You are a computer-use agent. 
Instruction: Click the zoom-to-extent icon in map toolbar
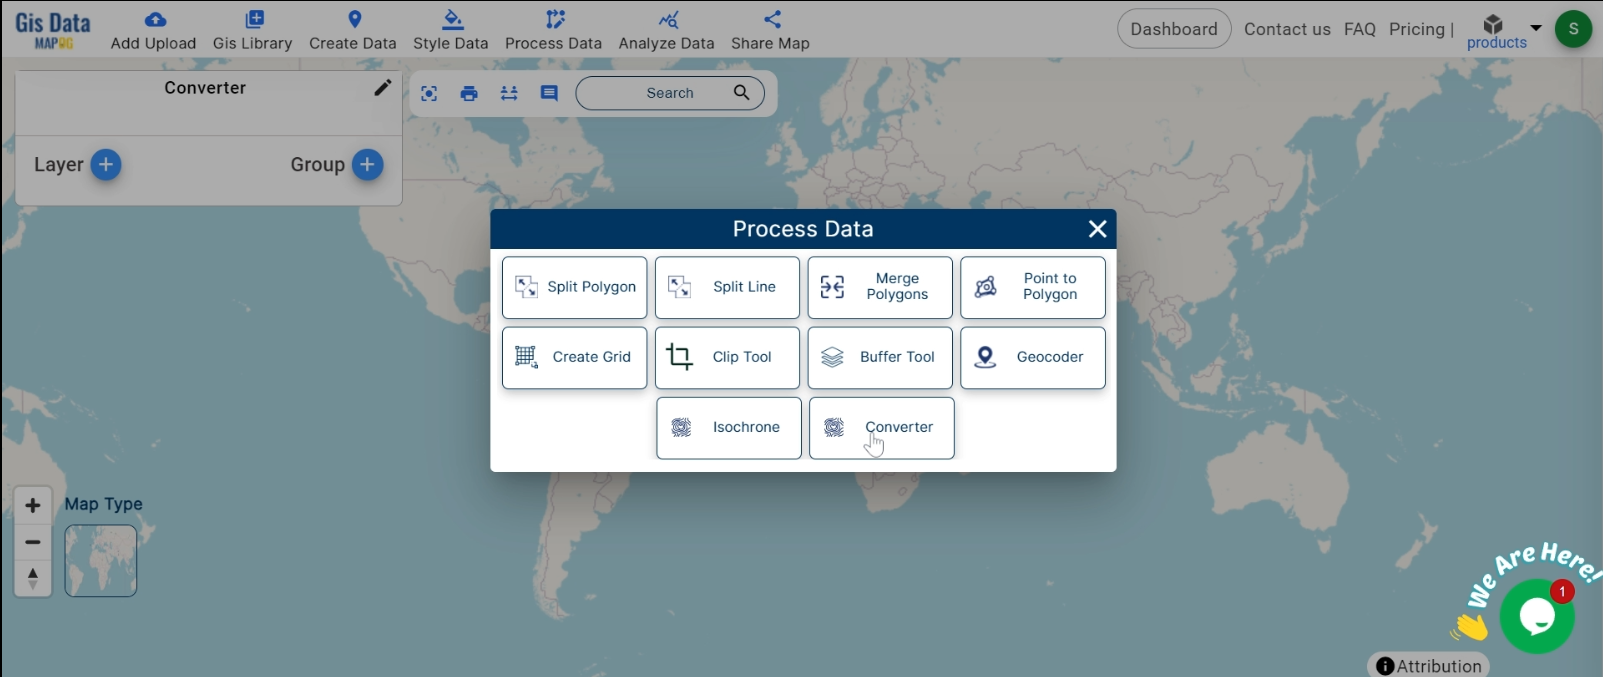429,93
